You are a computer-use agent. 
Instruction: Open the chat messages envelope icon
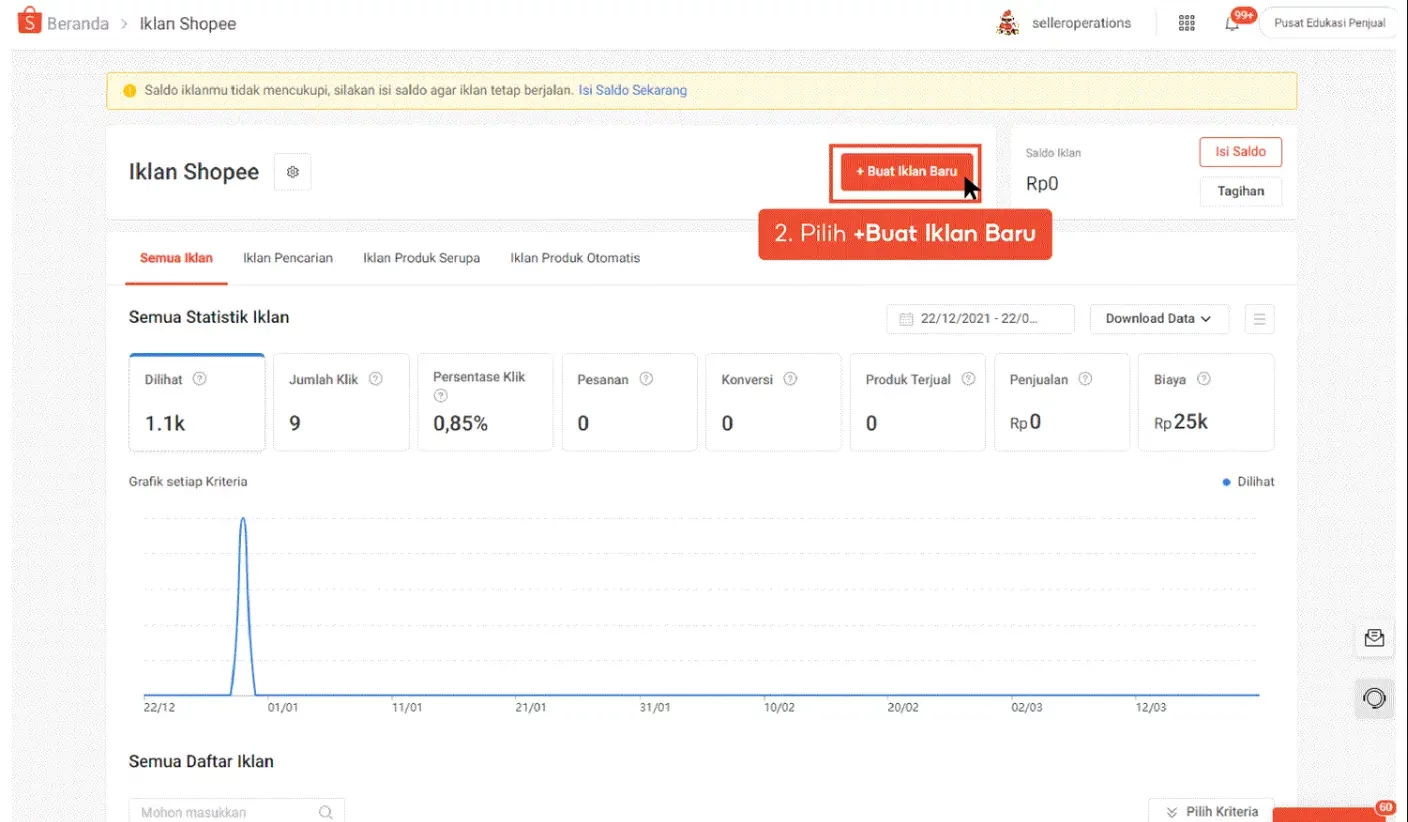1374,637
